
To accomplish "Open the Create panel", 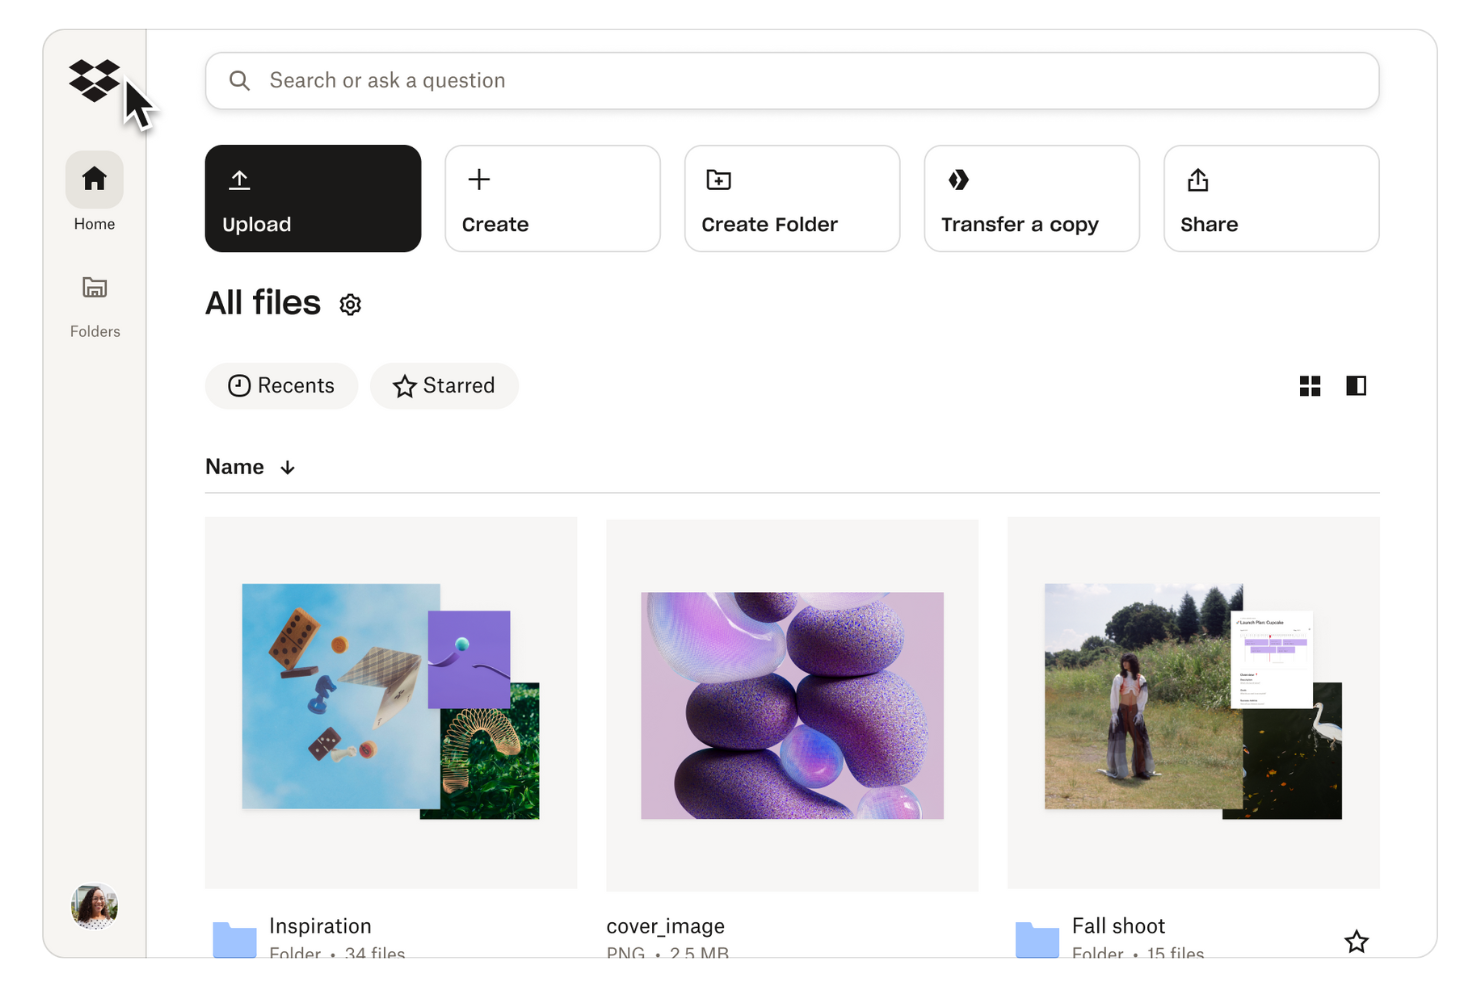I will point(552,198).
